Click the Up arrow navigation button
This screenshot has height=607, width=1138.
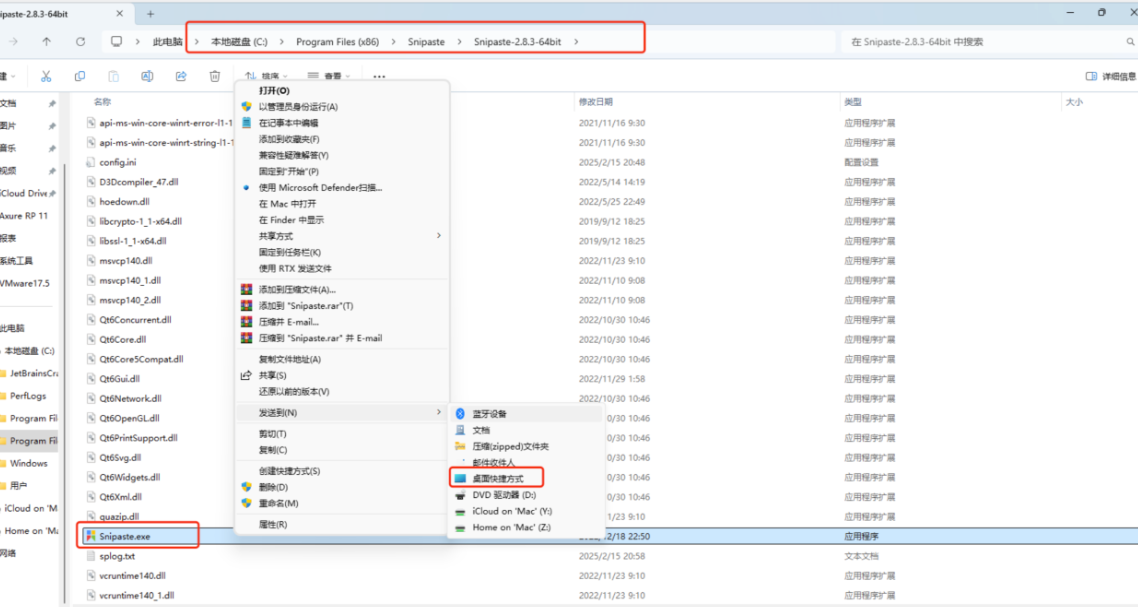[46, 41]
